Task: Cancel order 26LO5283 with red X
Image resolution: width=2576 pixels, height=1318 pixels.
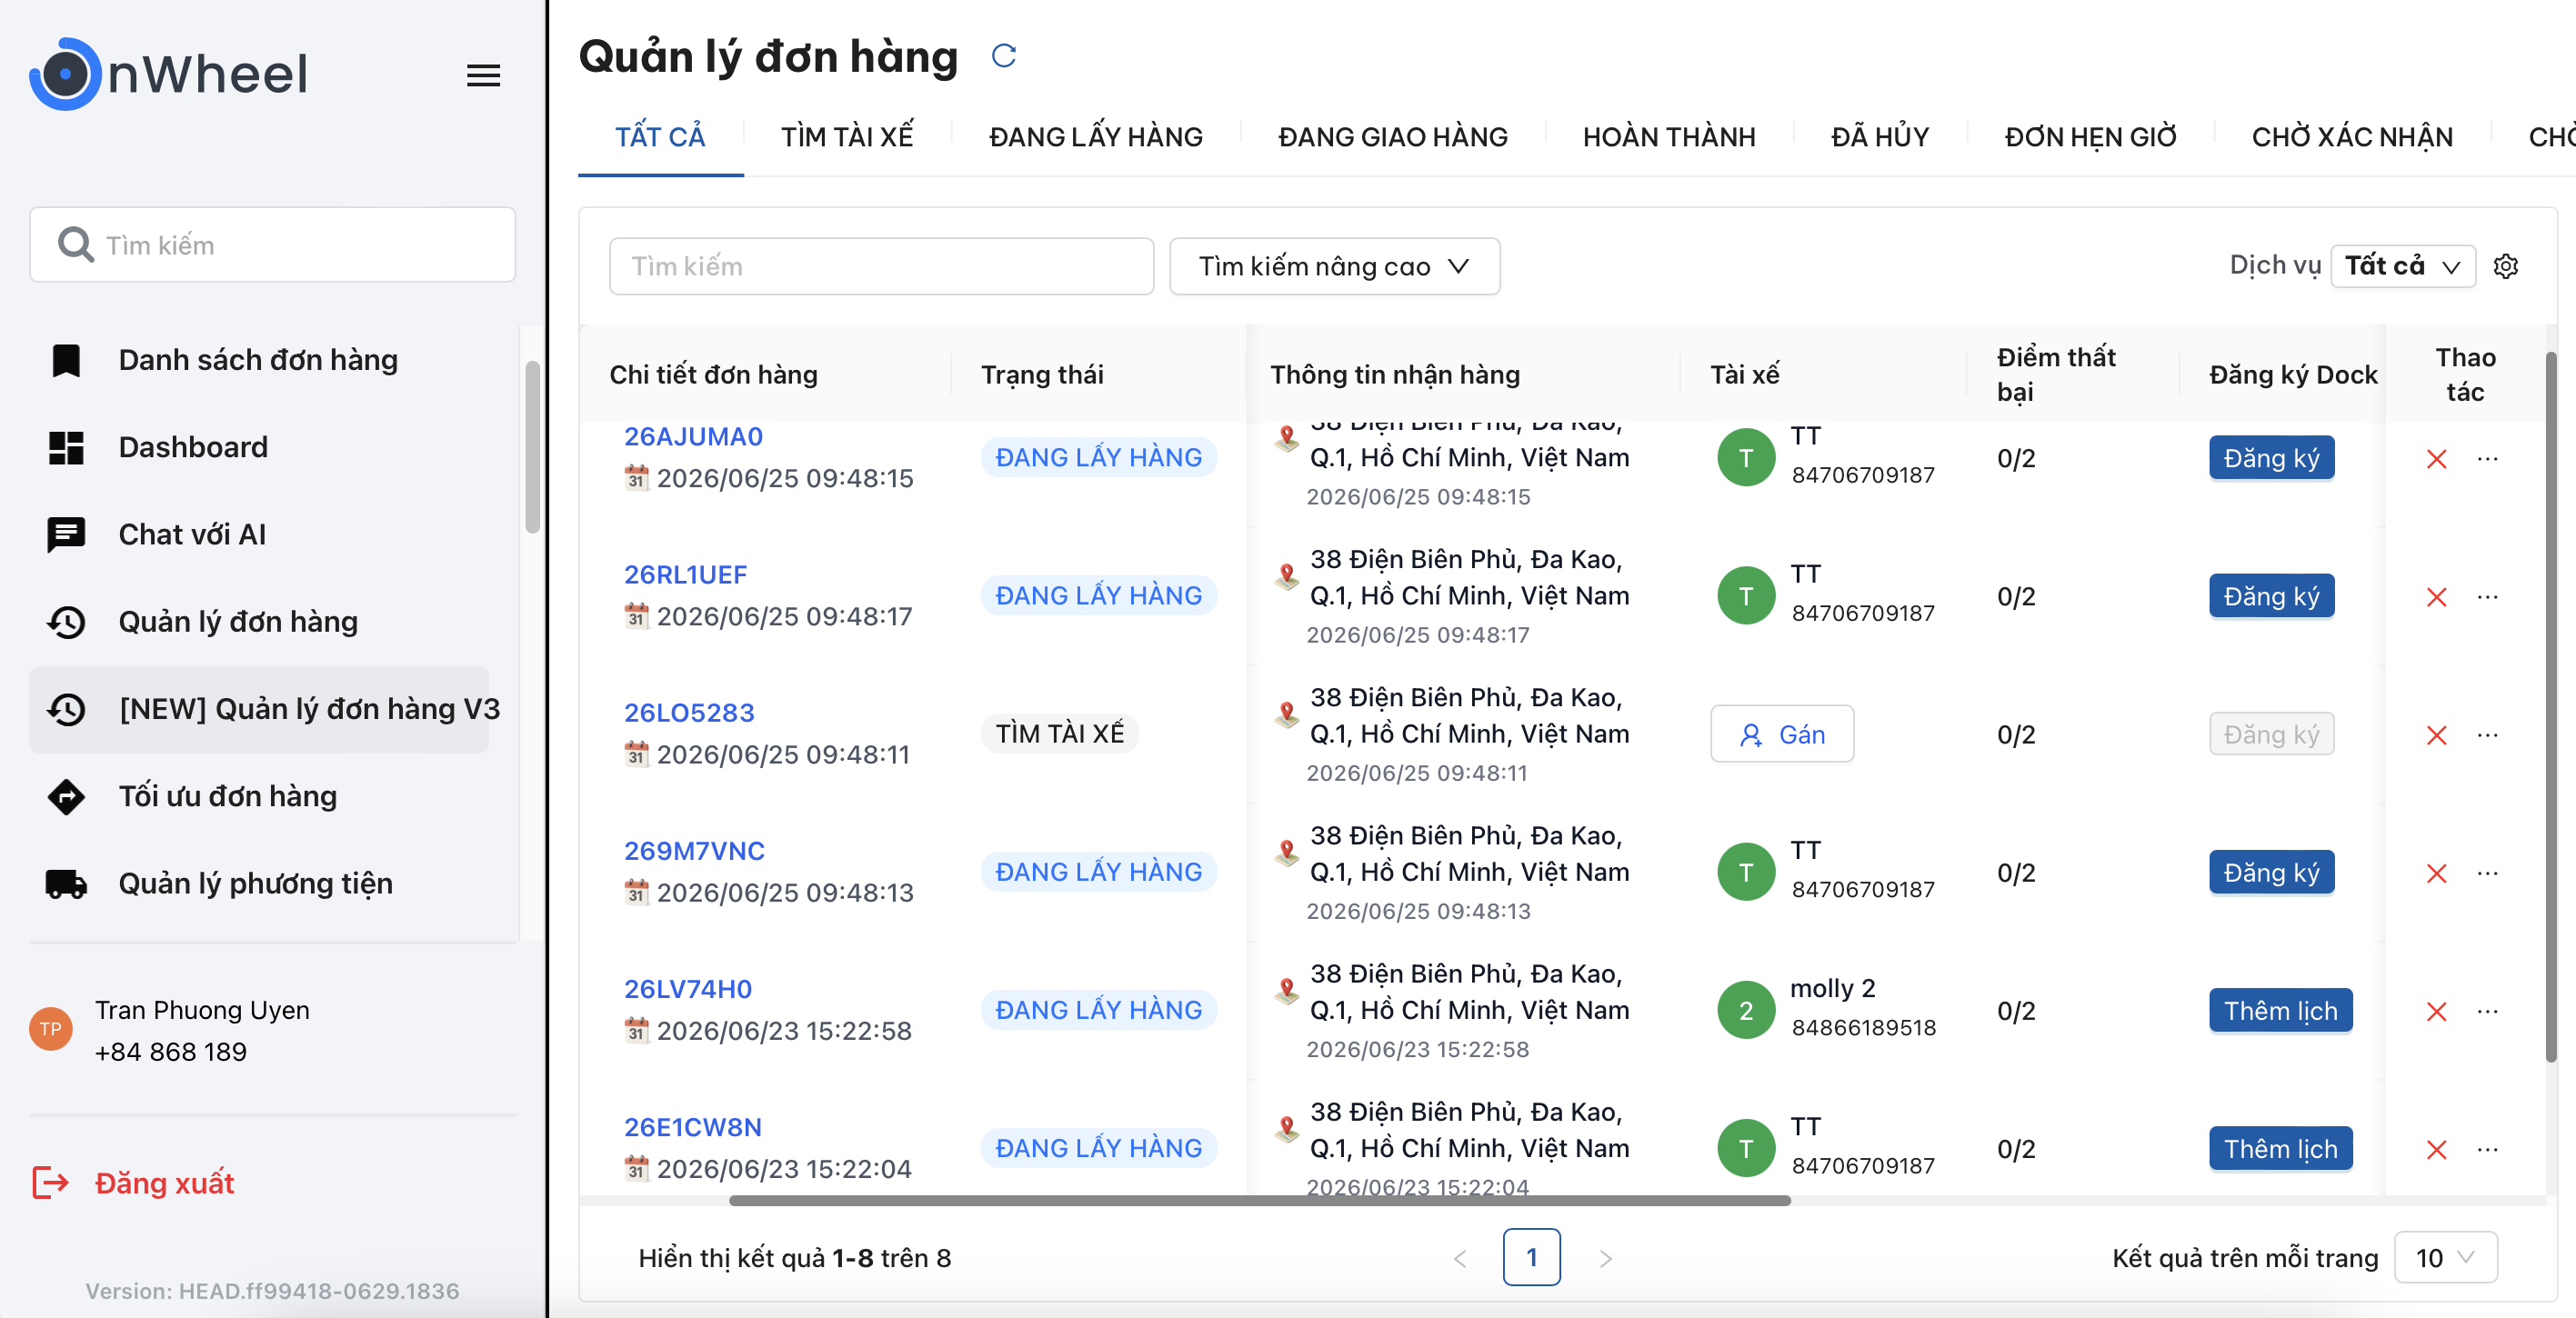Action: pos(2436,735)
